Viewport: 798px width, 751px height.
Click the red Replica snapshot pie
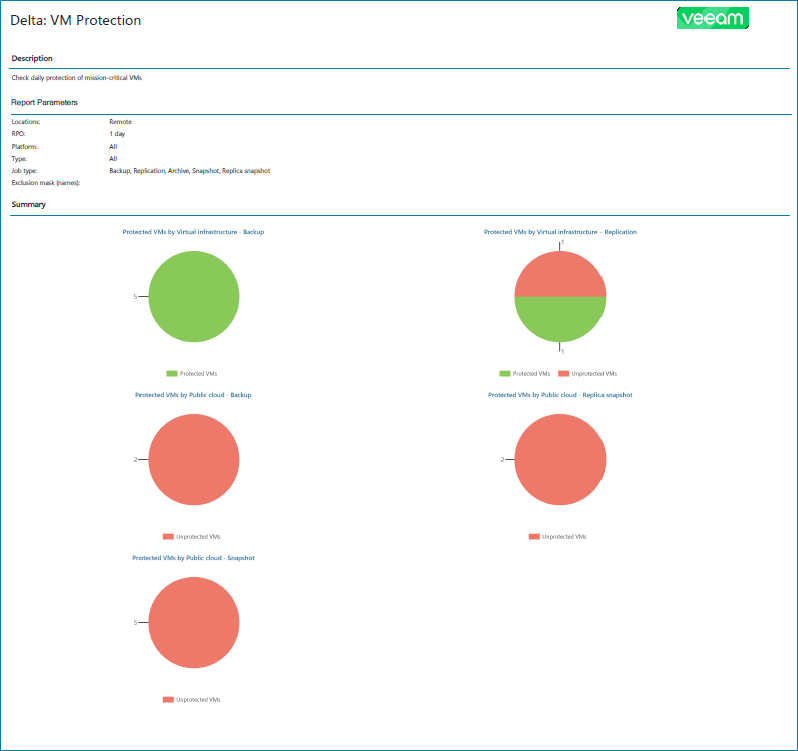click(560, 459)
